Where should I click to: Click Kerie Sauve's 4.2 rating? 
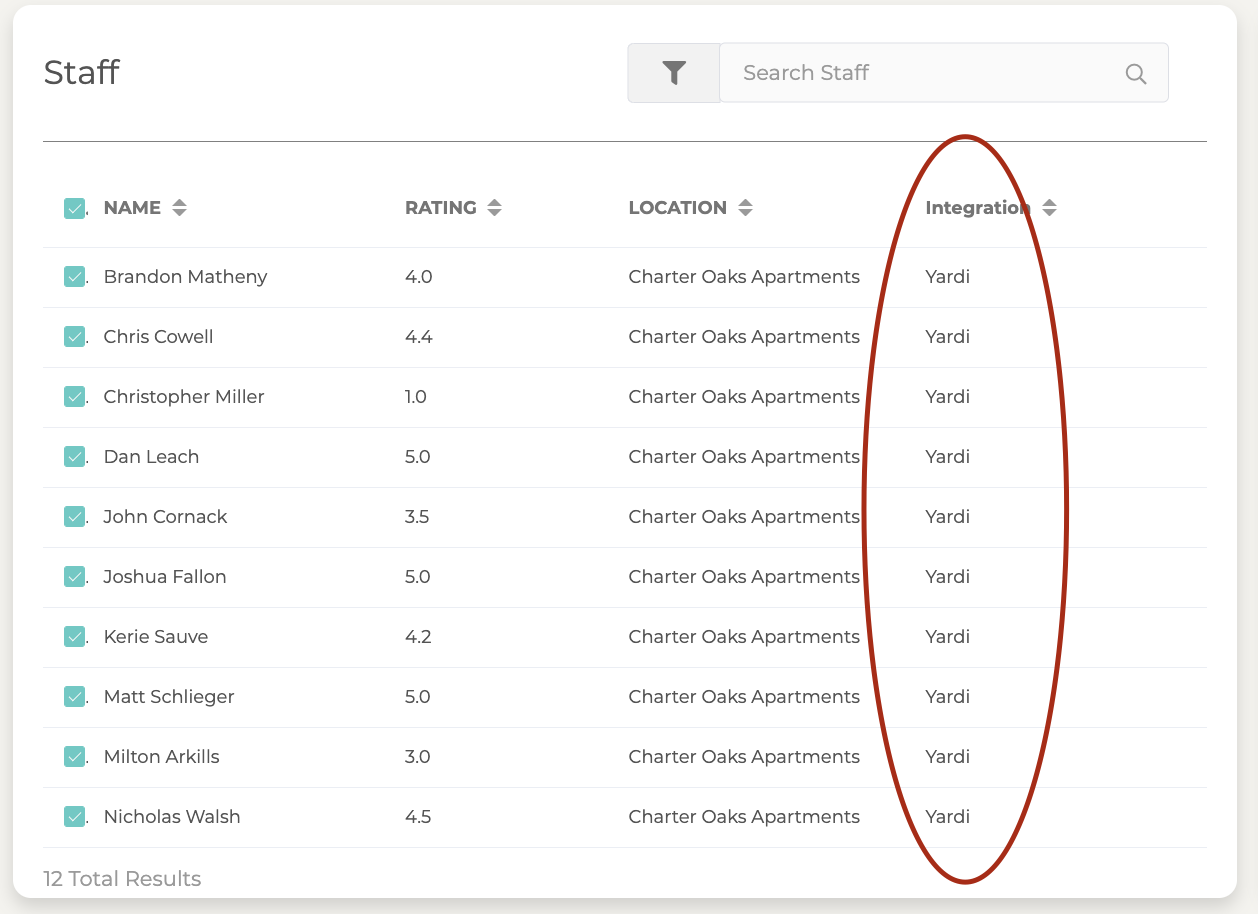(x=418, y=637)
